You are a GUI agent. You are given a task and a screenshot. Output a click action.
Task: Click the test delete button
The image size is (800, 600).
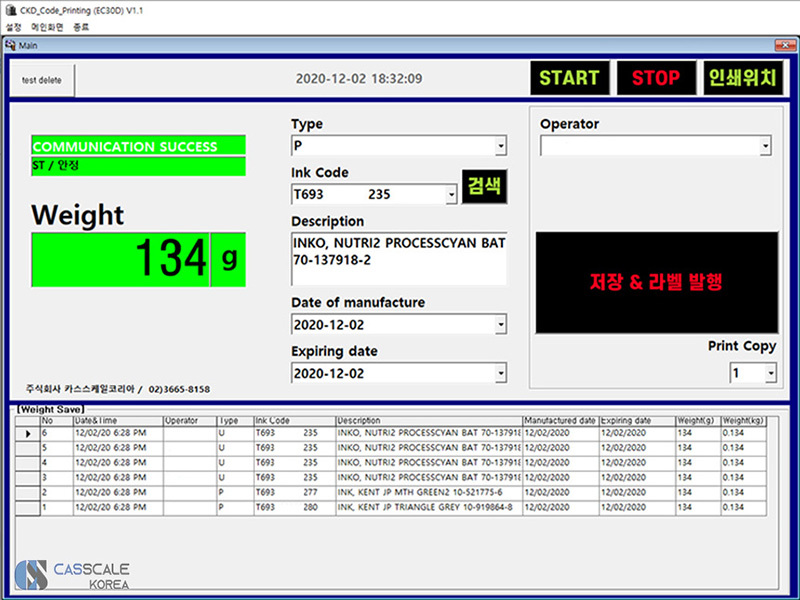click(43, 80)
